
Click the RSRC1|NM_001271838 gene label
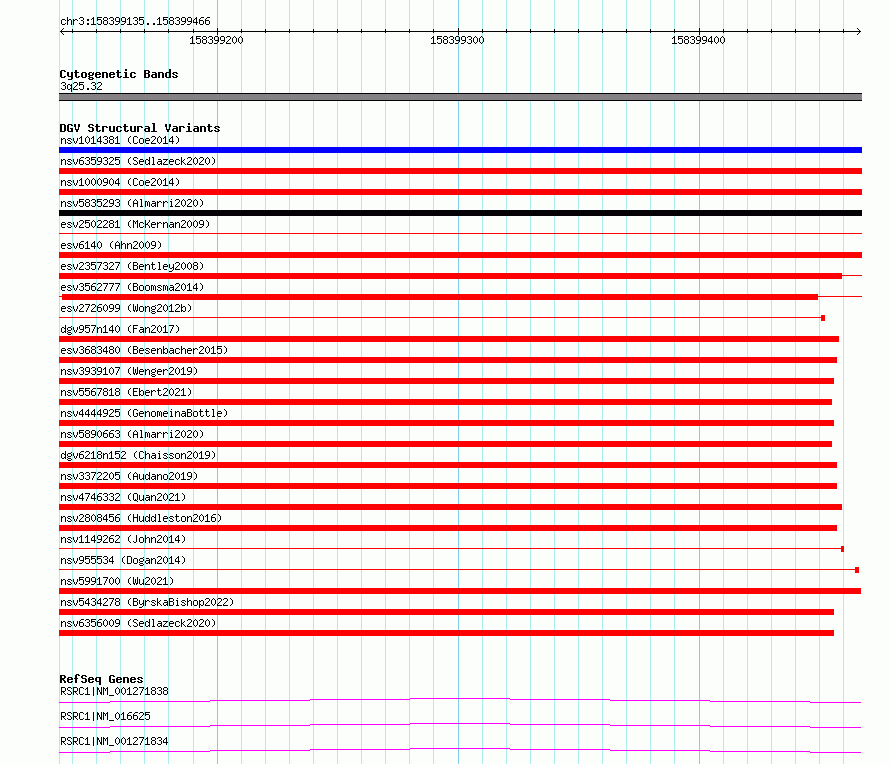[114, 691]
